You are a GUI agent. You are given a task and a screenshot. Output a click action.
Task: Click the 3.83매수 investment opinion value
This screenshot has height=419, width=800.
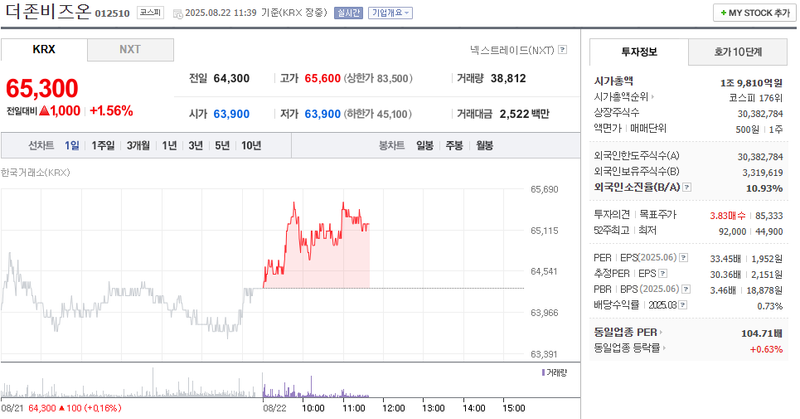(728, 216)
